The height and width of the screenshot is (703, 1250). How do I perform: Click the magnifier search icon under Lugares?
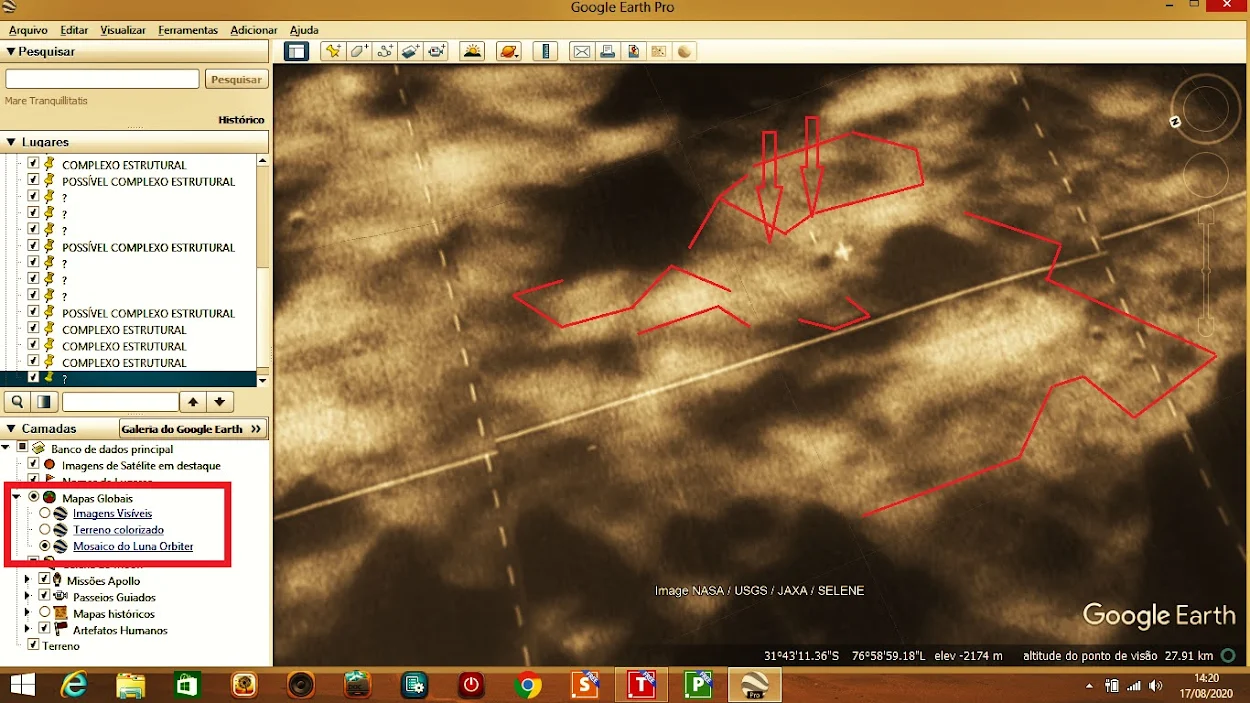pos(17,402)
